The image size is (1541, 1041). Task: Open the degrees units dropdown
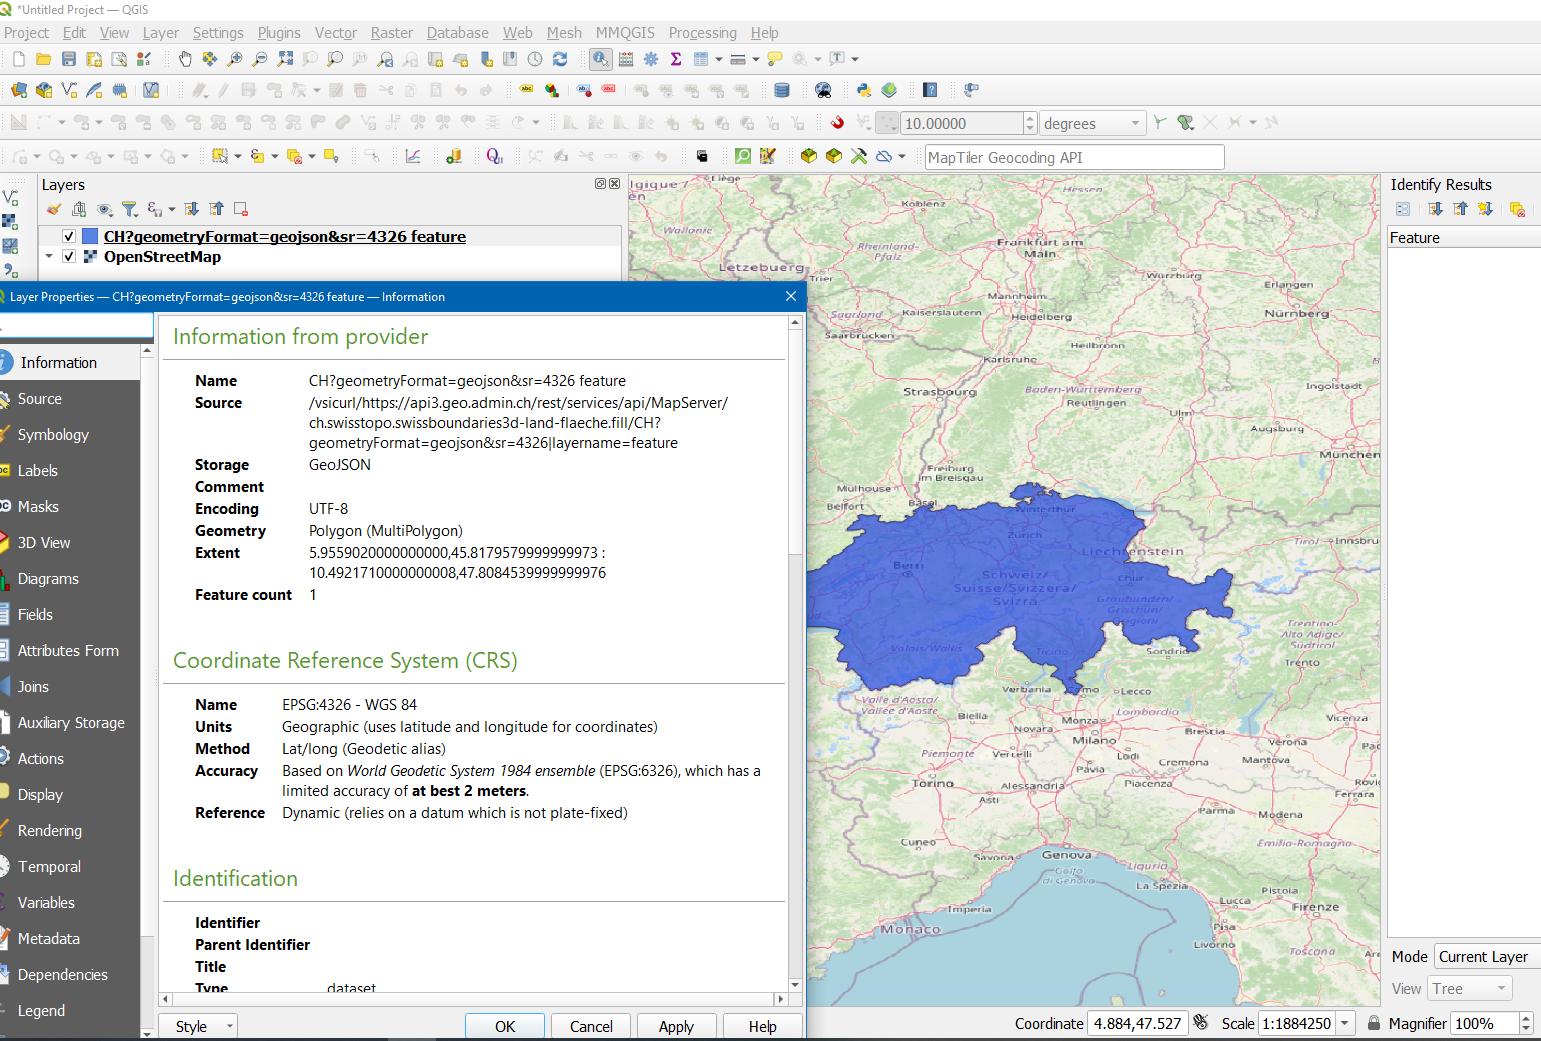tap(1092, 123)
